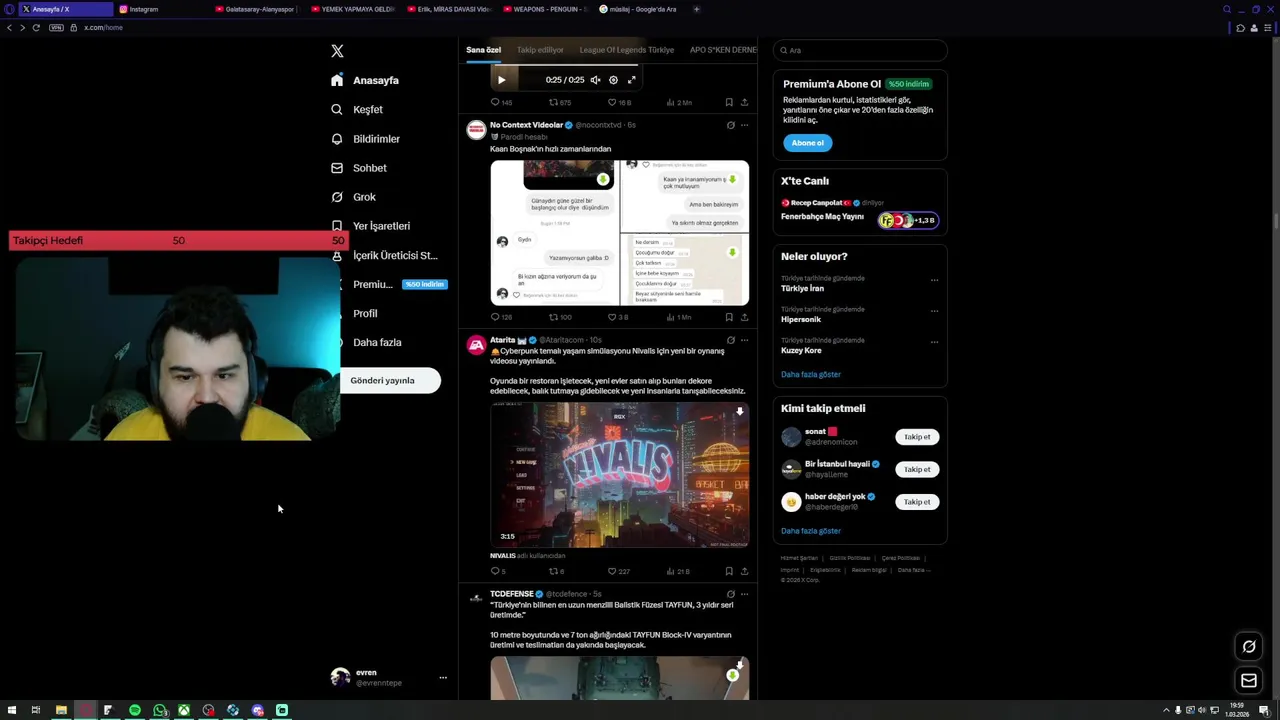Open options for Türkiye İran trend
Viewport: 1280px width, 720px height.
pos(934,280)
